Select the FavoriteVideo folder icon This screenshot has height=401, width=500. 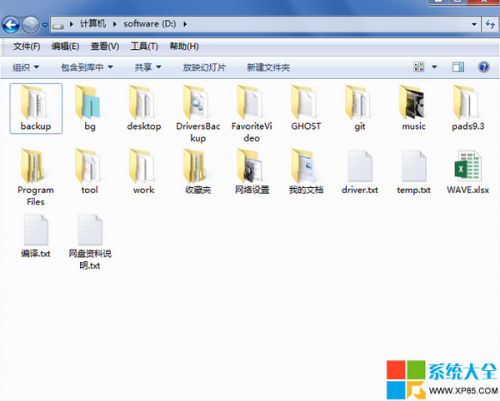250,102
